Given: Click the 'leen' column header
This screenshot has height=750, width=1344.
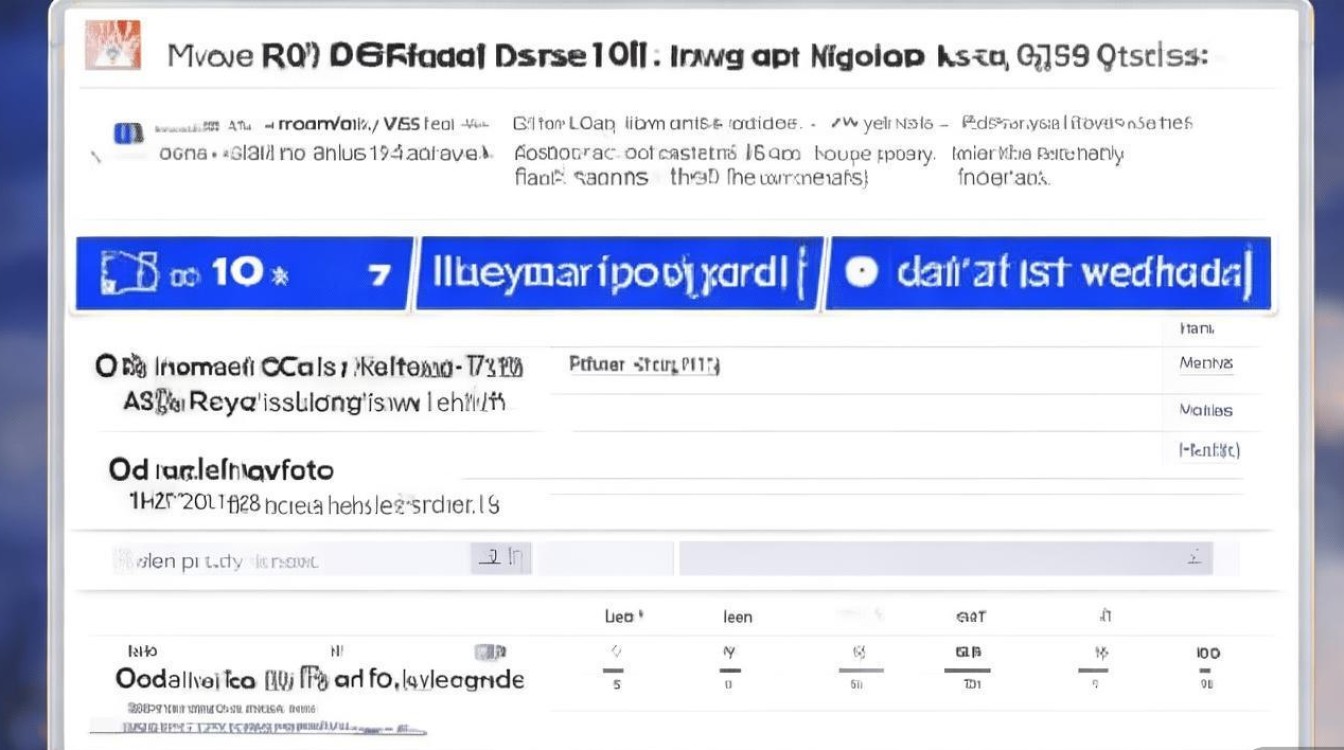Looking at the screenshot, I should click(x=737, y=617).
